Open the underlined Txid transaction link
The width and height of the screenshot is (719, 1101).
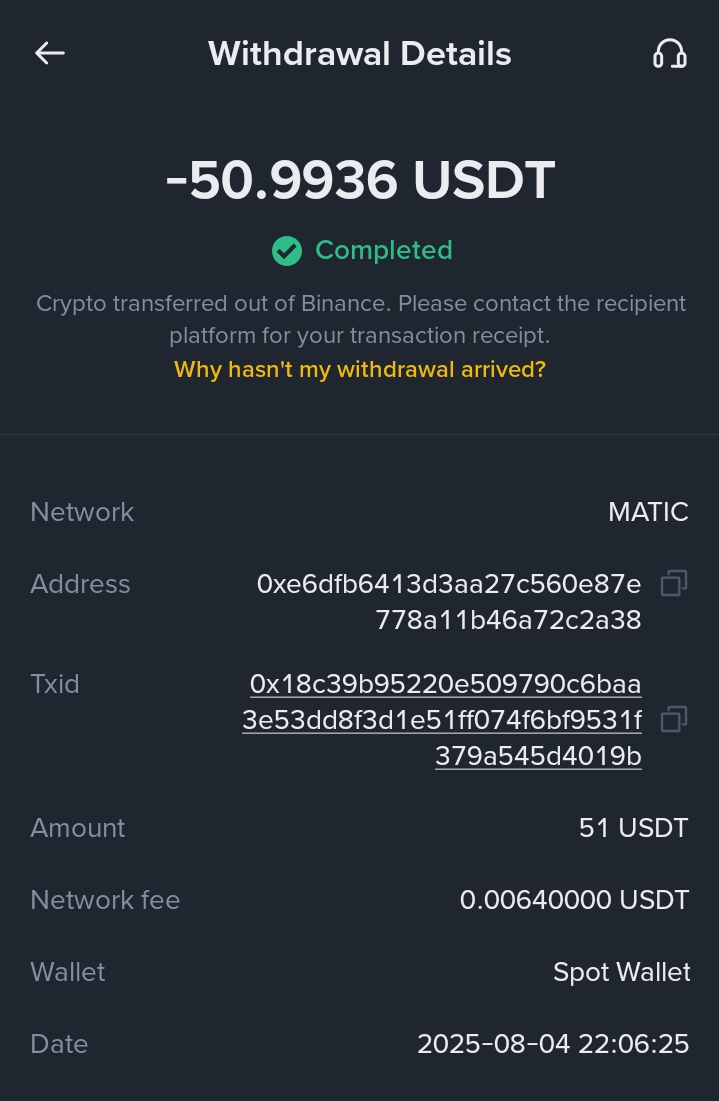(x=442, y=720)
